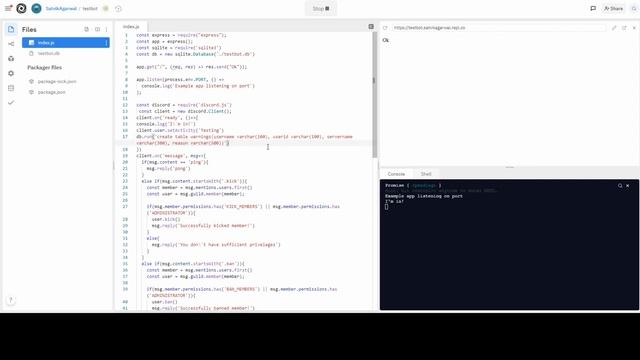640x360 pixels.
Task: Stop the running repl
Action: coord(321,9)
